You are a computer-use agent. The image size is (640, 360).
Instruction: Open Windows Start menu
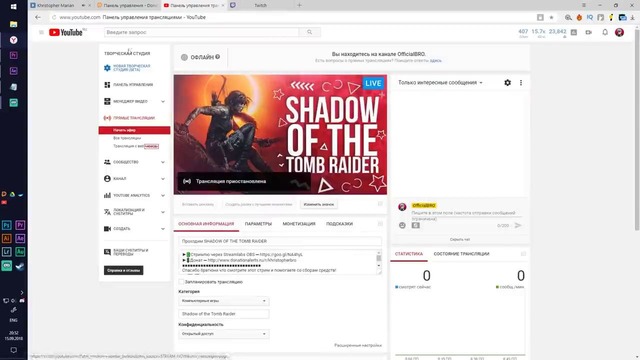[x=13, y=7]
